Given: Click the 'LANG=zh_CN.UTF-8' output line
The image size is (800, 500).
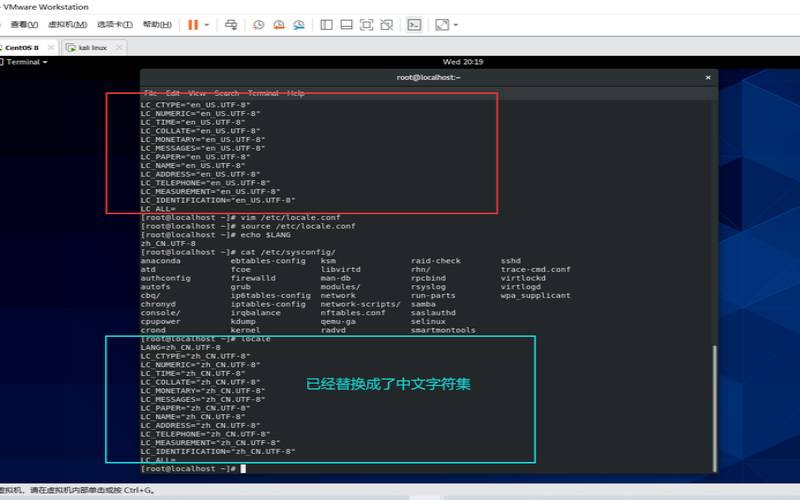Looking at the screenshot, I should coord(181,347).
